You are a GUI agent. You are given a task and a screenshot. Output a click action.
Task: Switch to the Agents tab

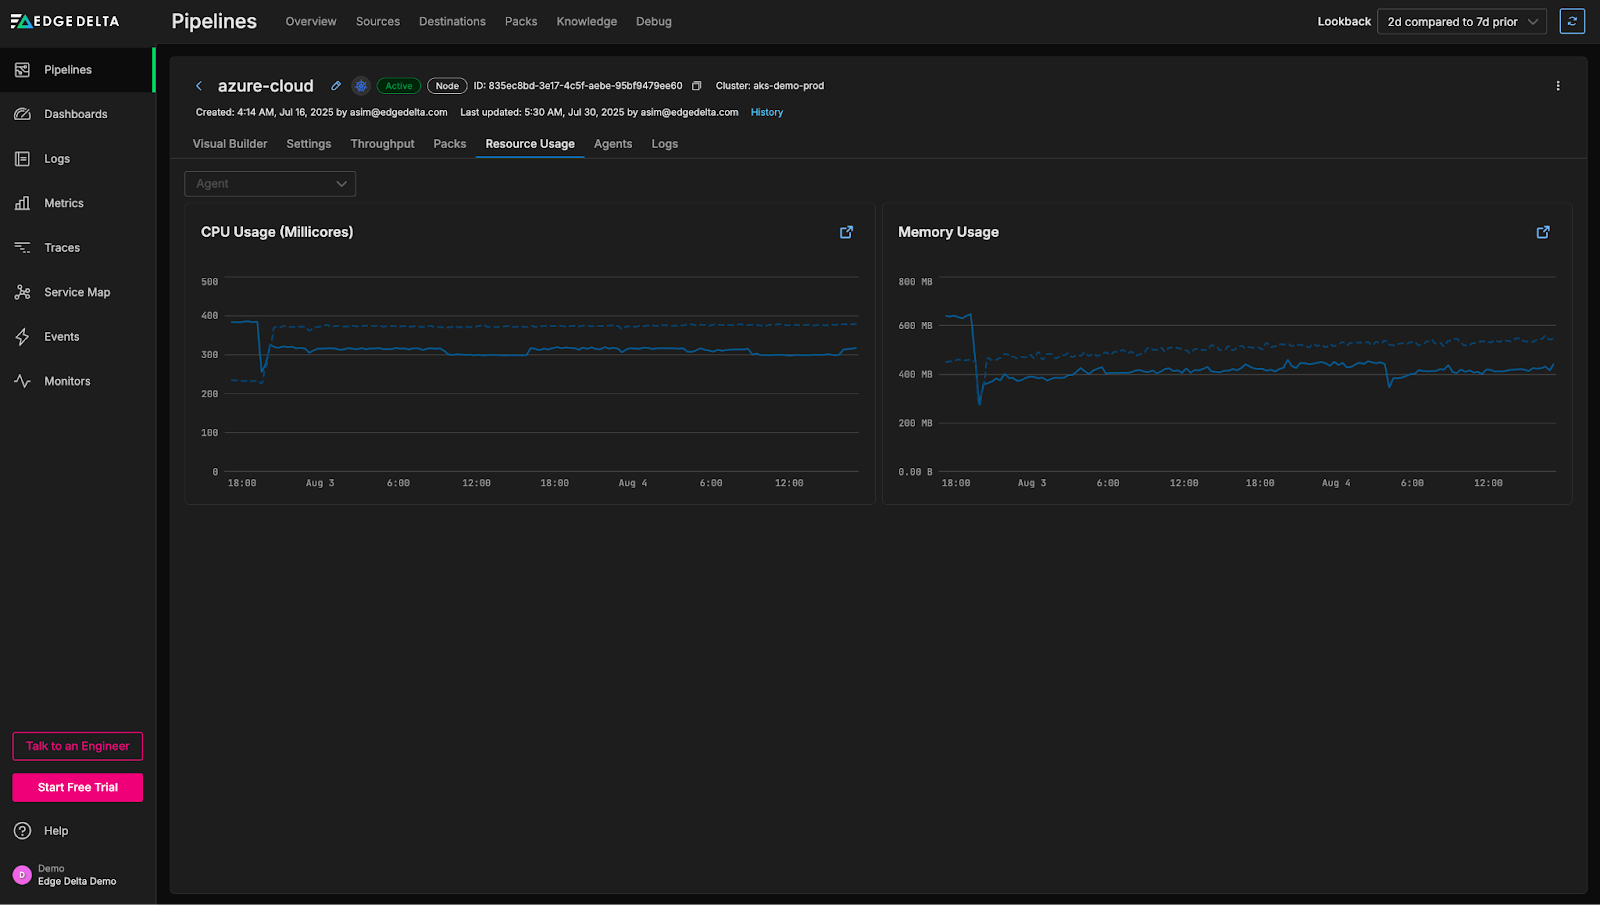pyautogui.click(x=612, y=144)
